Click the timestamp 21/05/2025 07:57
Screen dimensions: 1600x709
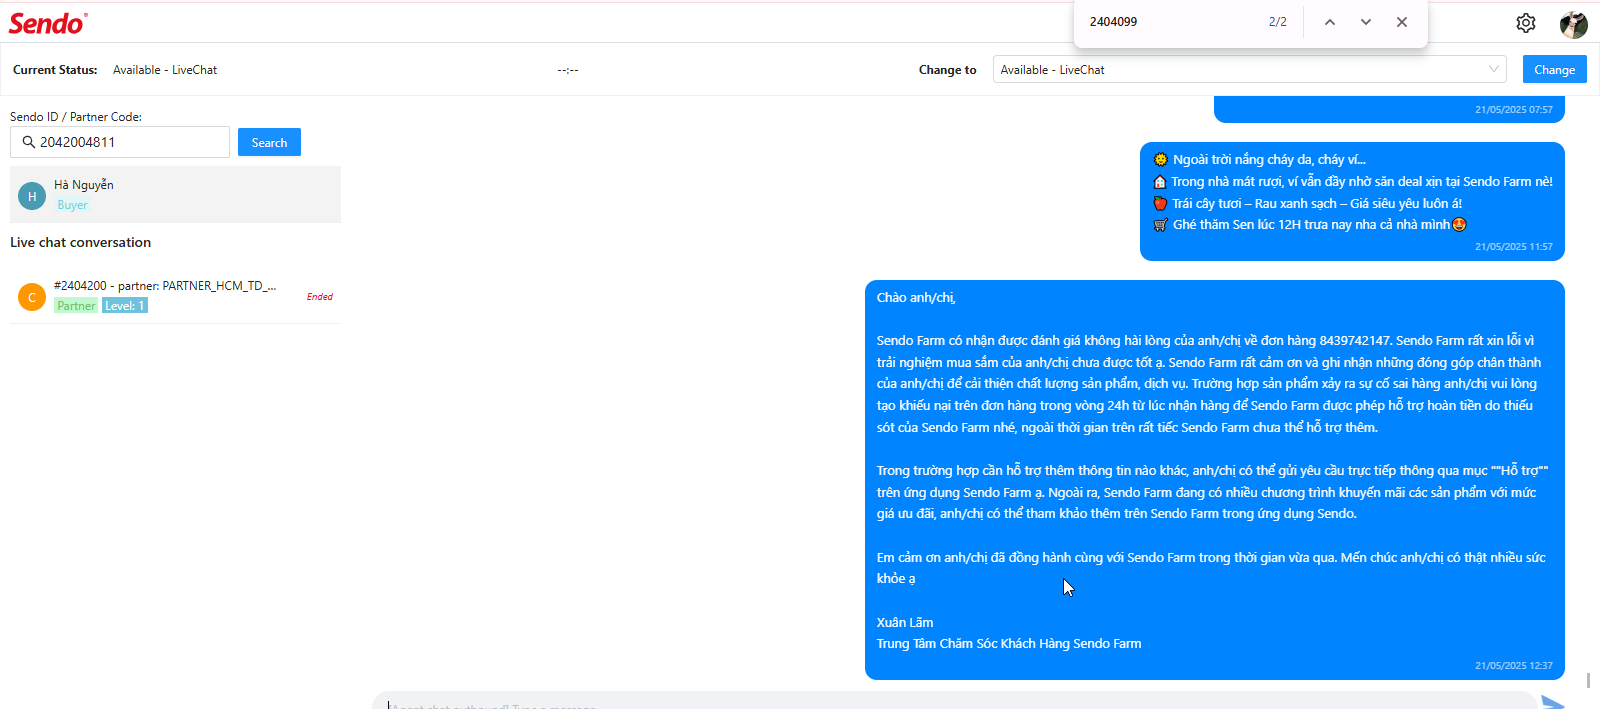coord(1514,110)
